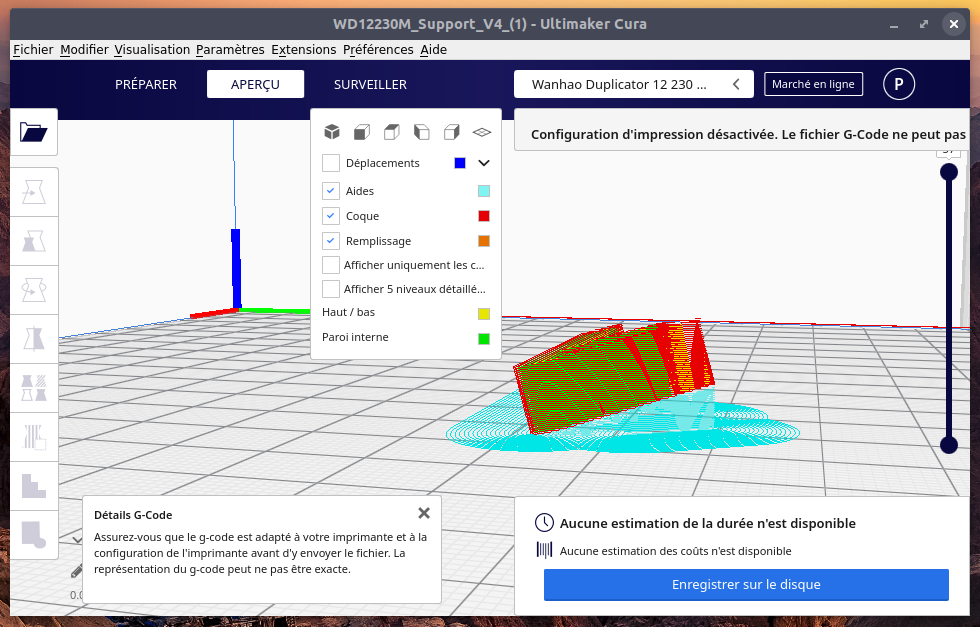Click the stair-step shaped tool icon
The height and width of the screenshot is (627, 980).
tap(34, 486)
